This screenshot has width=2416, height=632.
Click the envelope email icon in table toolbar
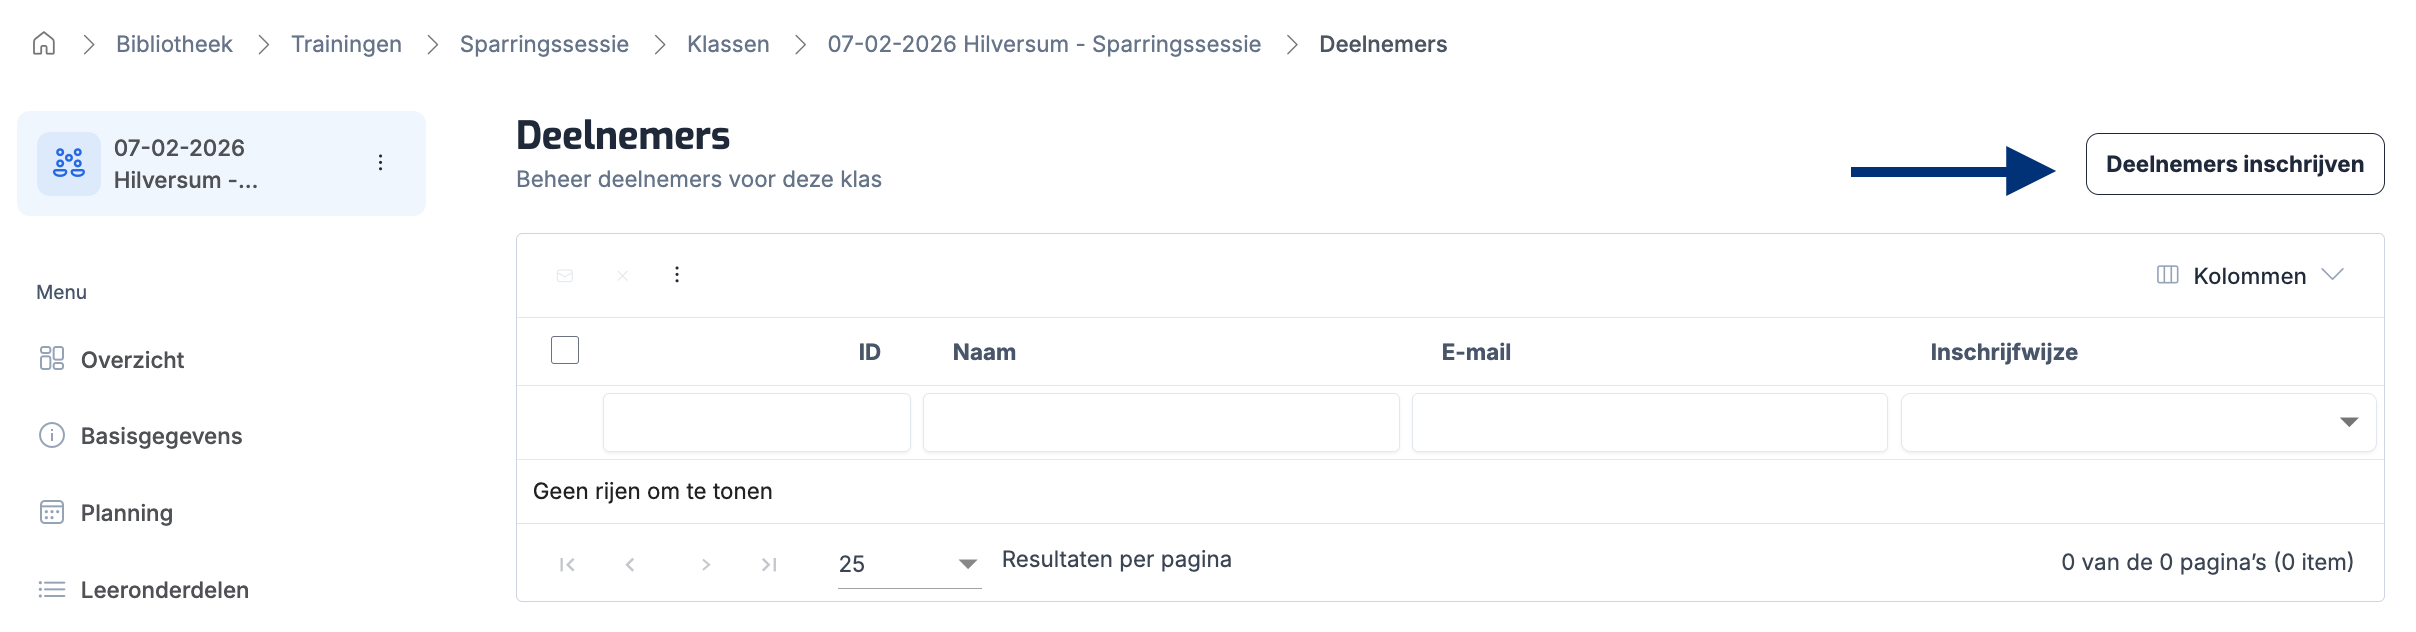click(x=565, y=275)
